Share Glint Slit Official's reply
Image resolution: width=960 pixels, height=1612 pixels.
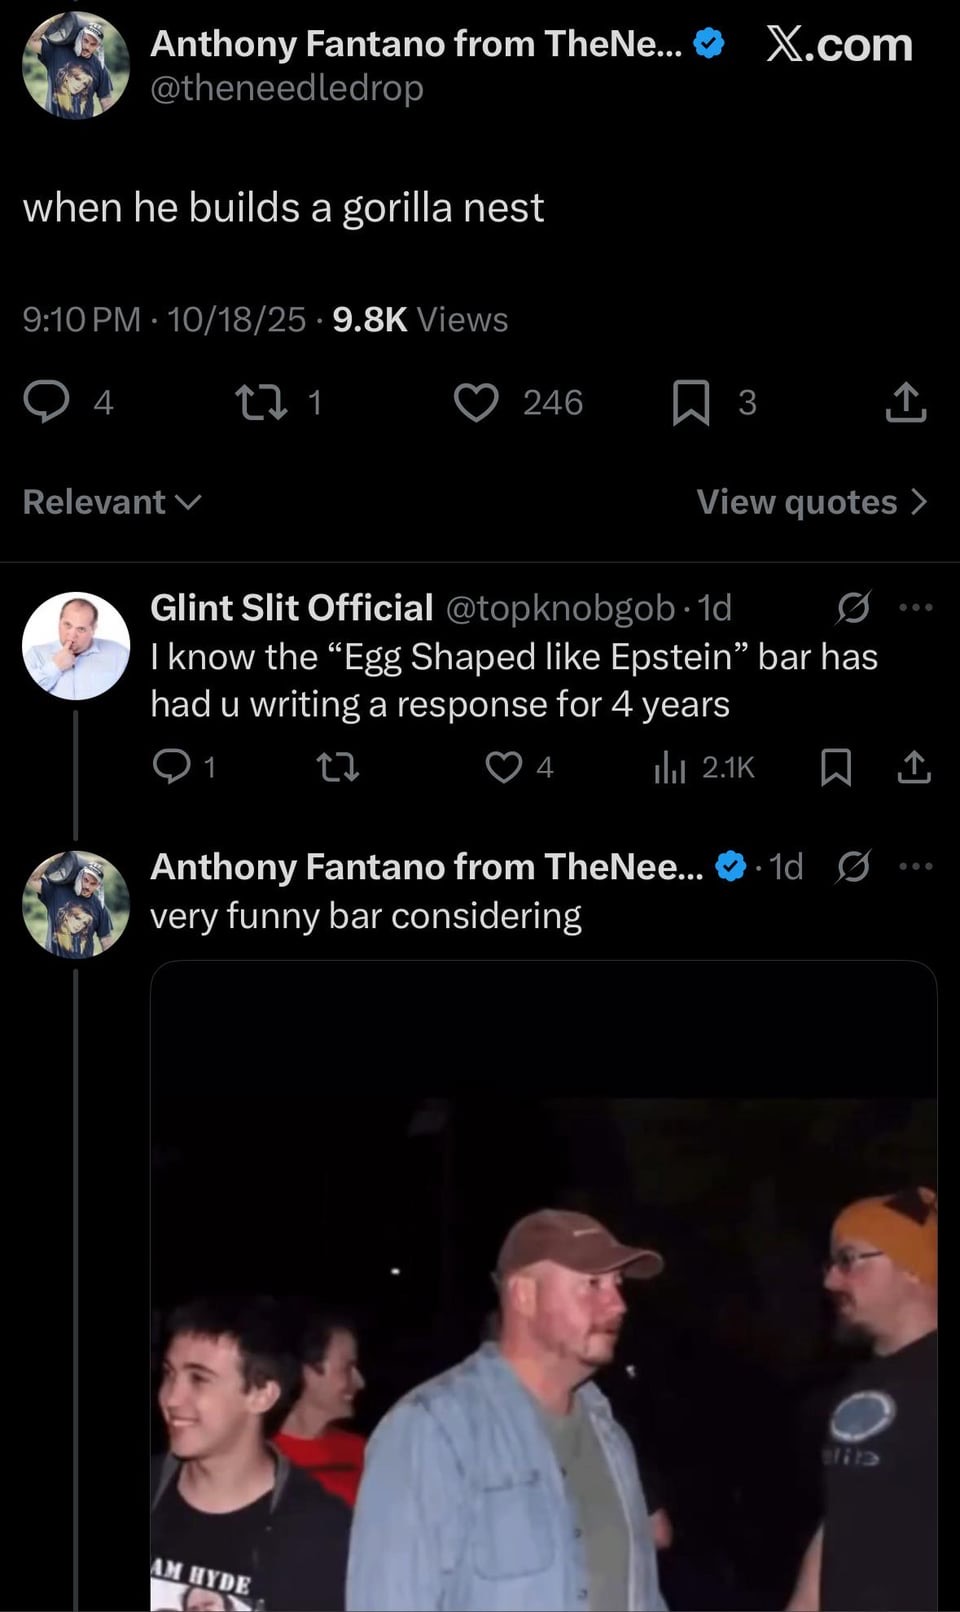(x=914, y=767)
